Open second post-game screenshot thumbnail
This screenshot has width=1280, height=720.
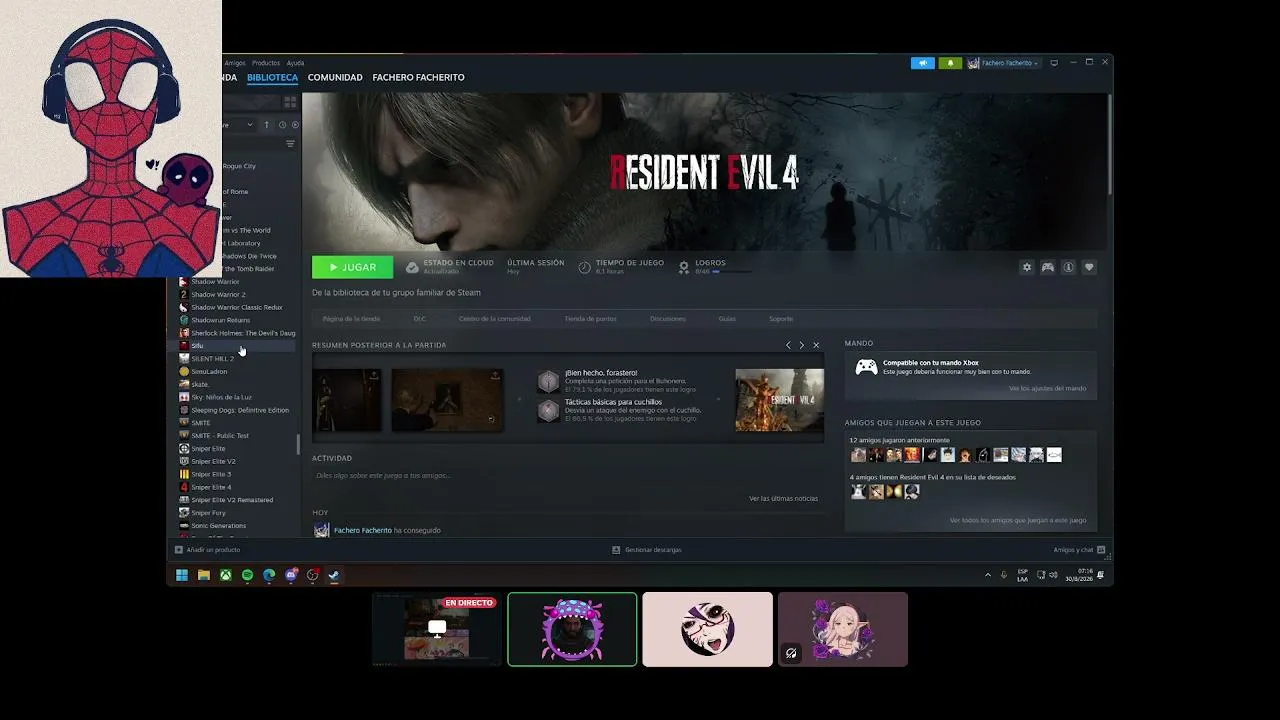pyautogui.click(x=447, y=400)
